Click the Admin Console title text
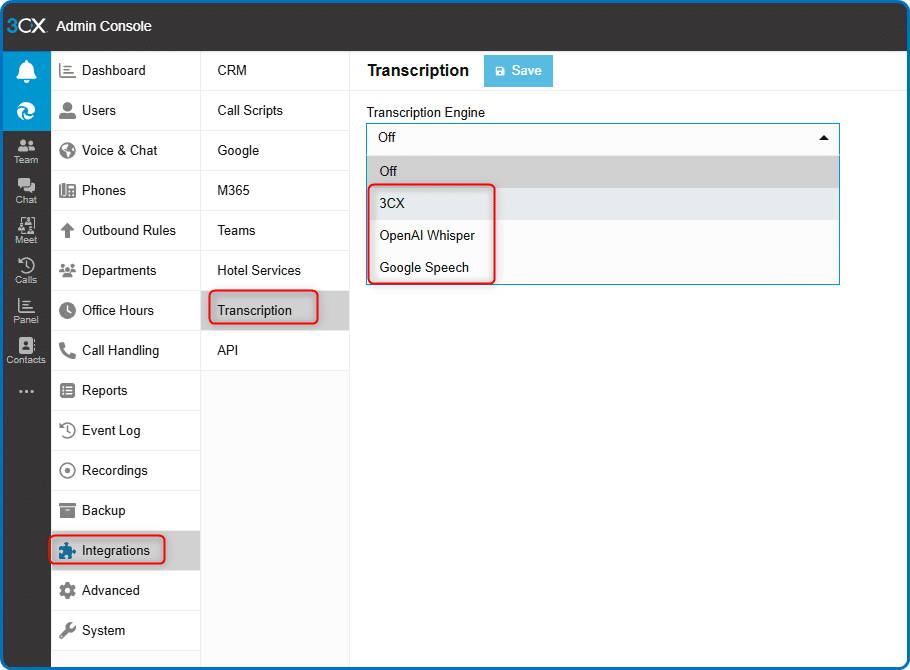Viewport: 910px width, 670px height. 104,26
